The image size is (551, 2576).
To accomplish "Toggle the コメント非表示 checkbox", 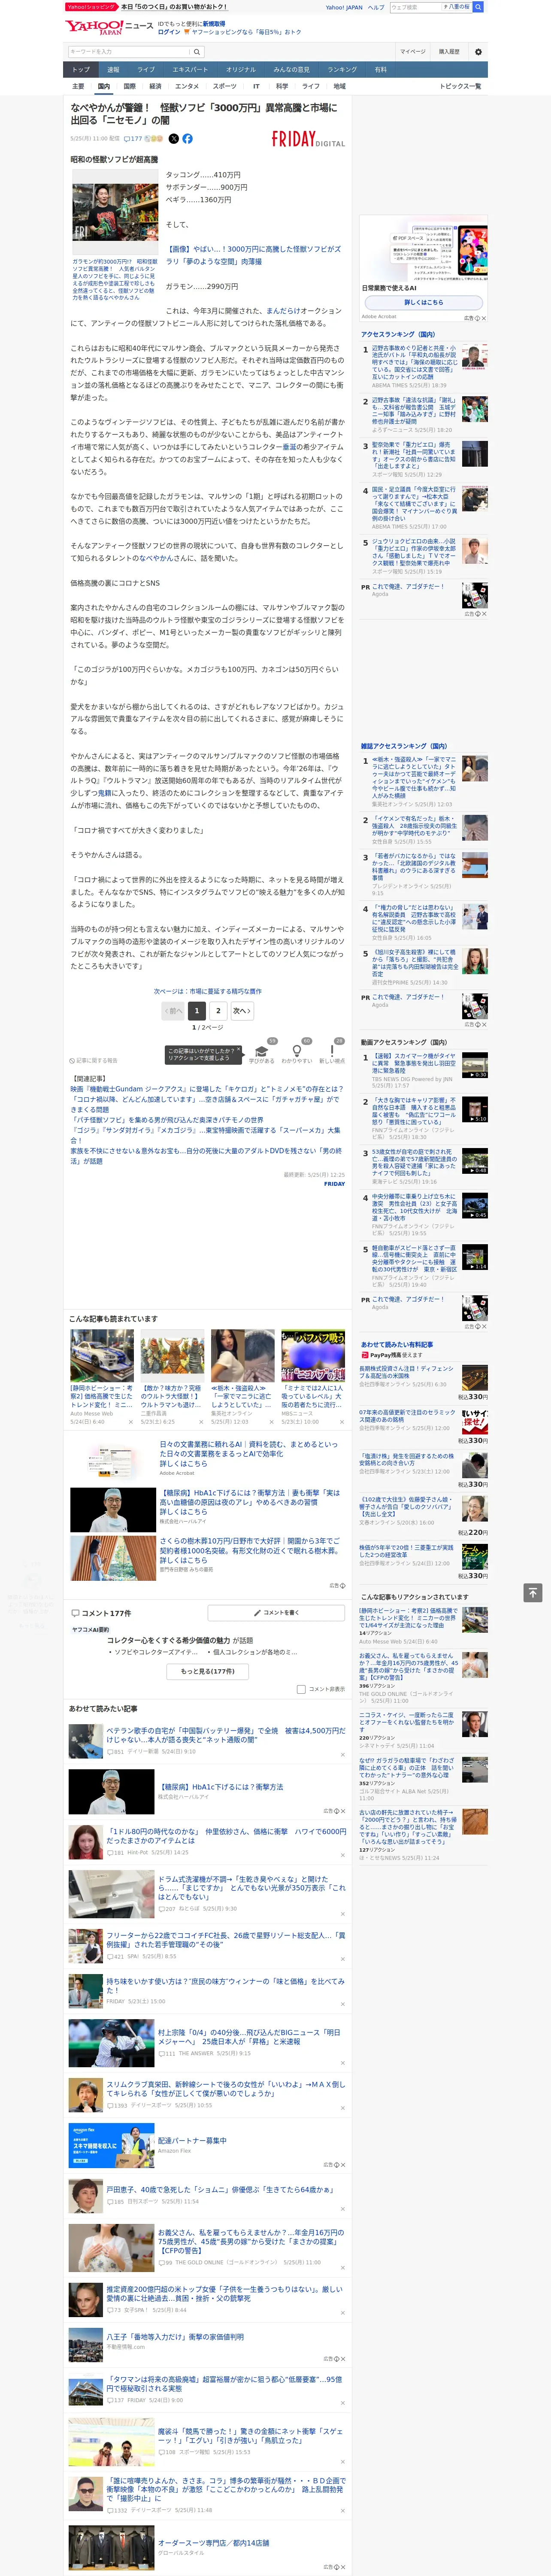I will [x=301, y=1689].
